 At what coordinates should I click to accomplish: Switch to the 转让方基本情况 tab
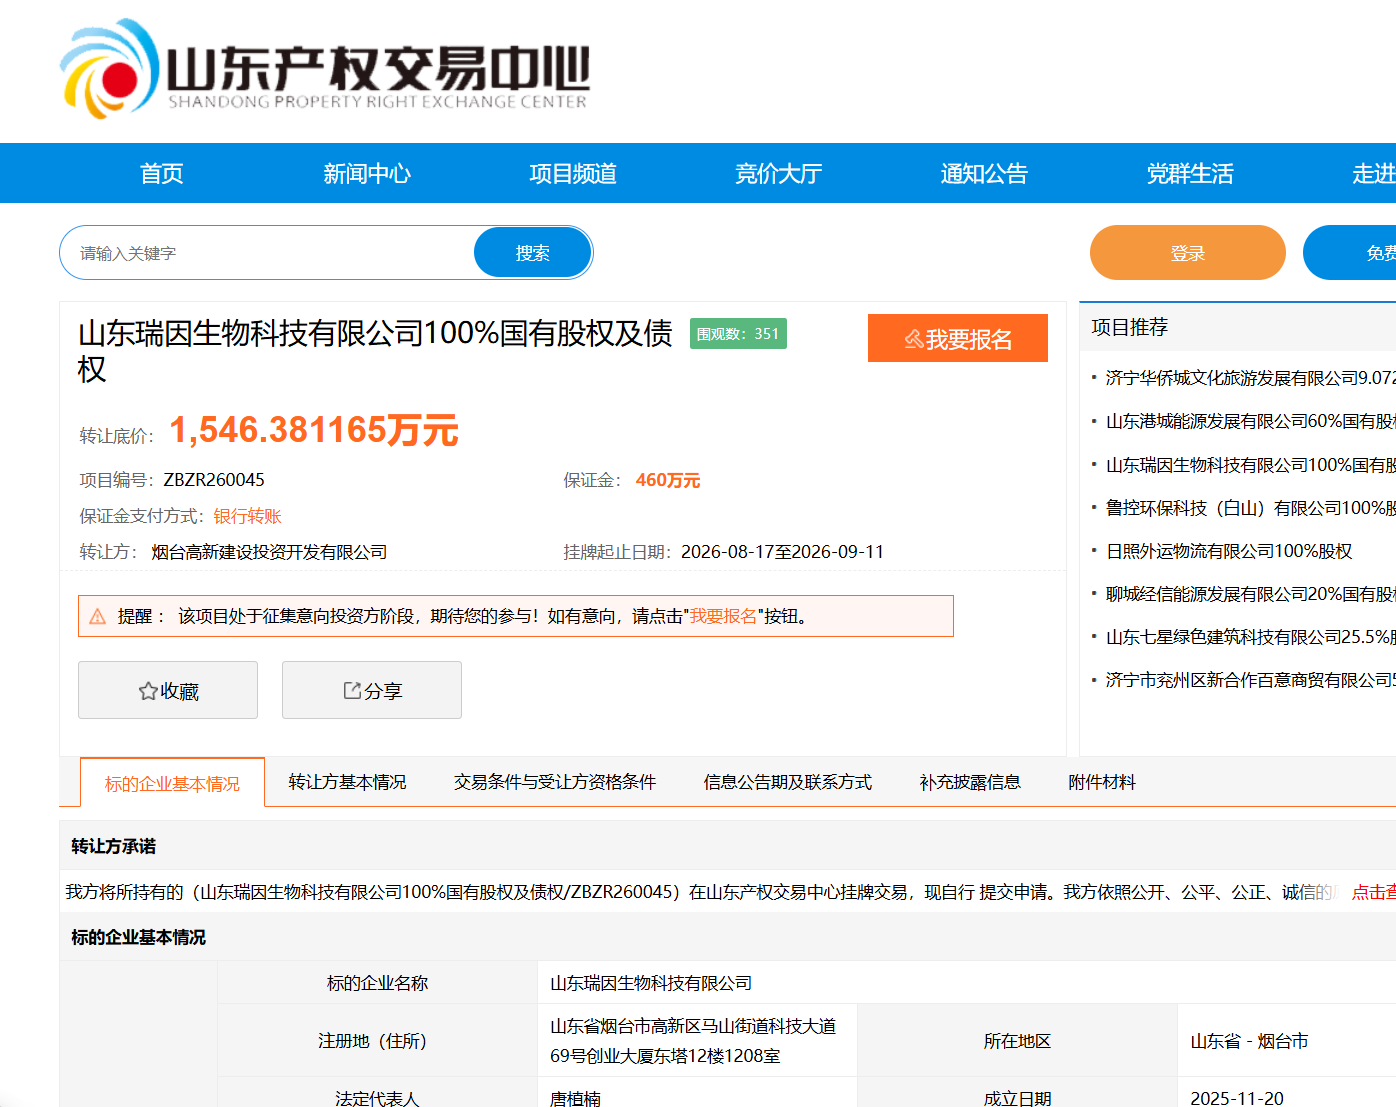[x=348, y=782]
